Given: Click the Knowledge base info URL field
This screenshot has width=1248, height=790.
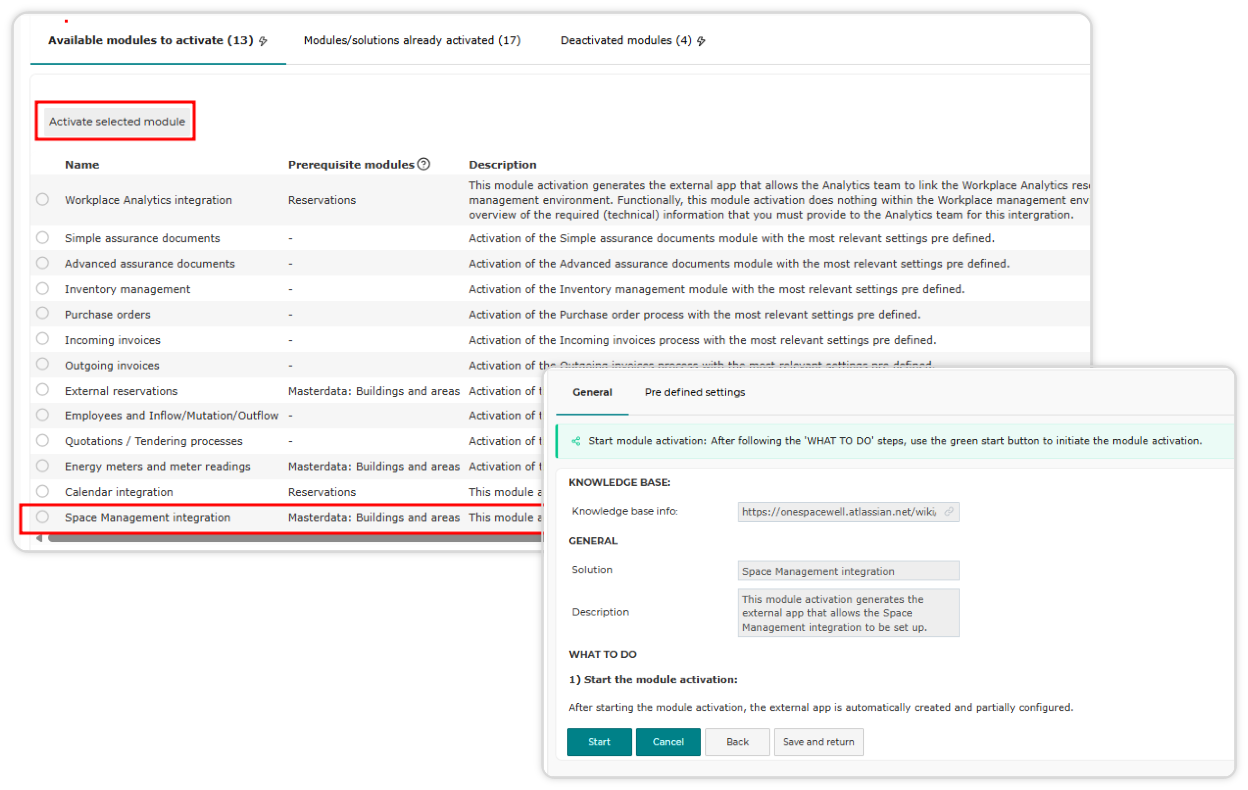Looking at the screenshot, I should (x=848, y=511).
